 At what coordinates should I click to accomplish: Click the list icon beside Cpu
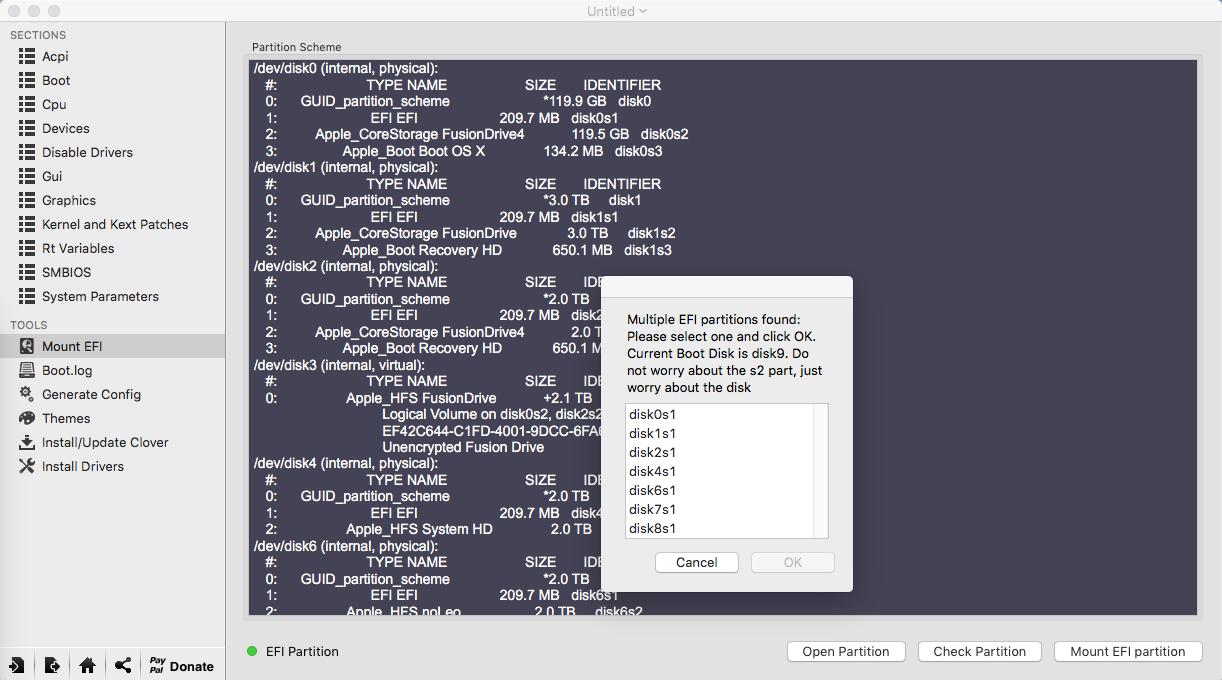27,104
